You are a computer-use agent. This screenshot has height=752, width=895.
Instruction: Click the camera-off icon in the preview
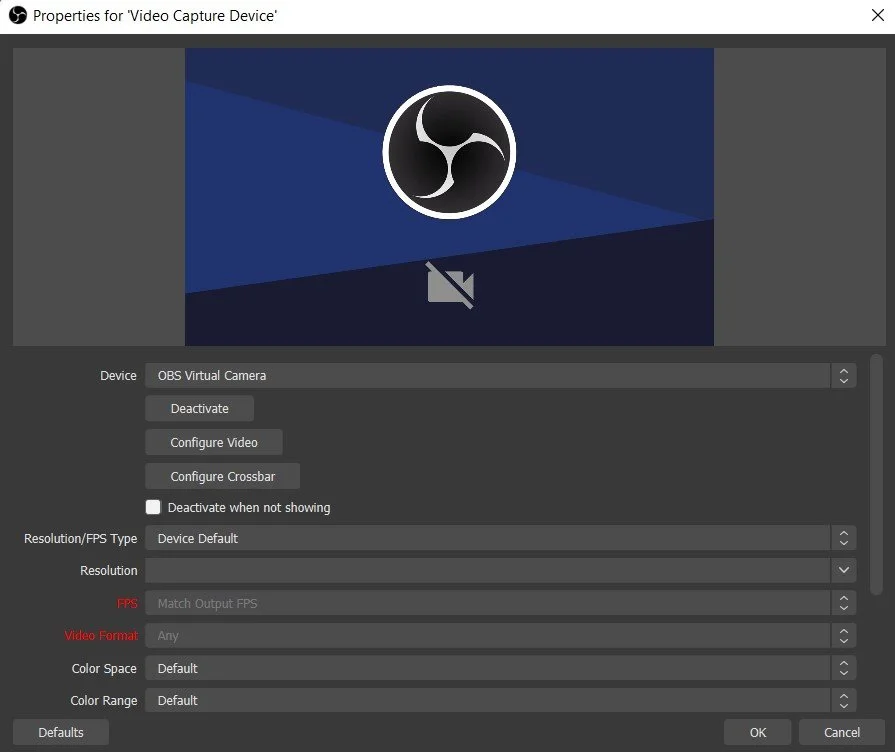pos(450,285)
